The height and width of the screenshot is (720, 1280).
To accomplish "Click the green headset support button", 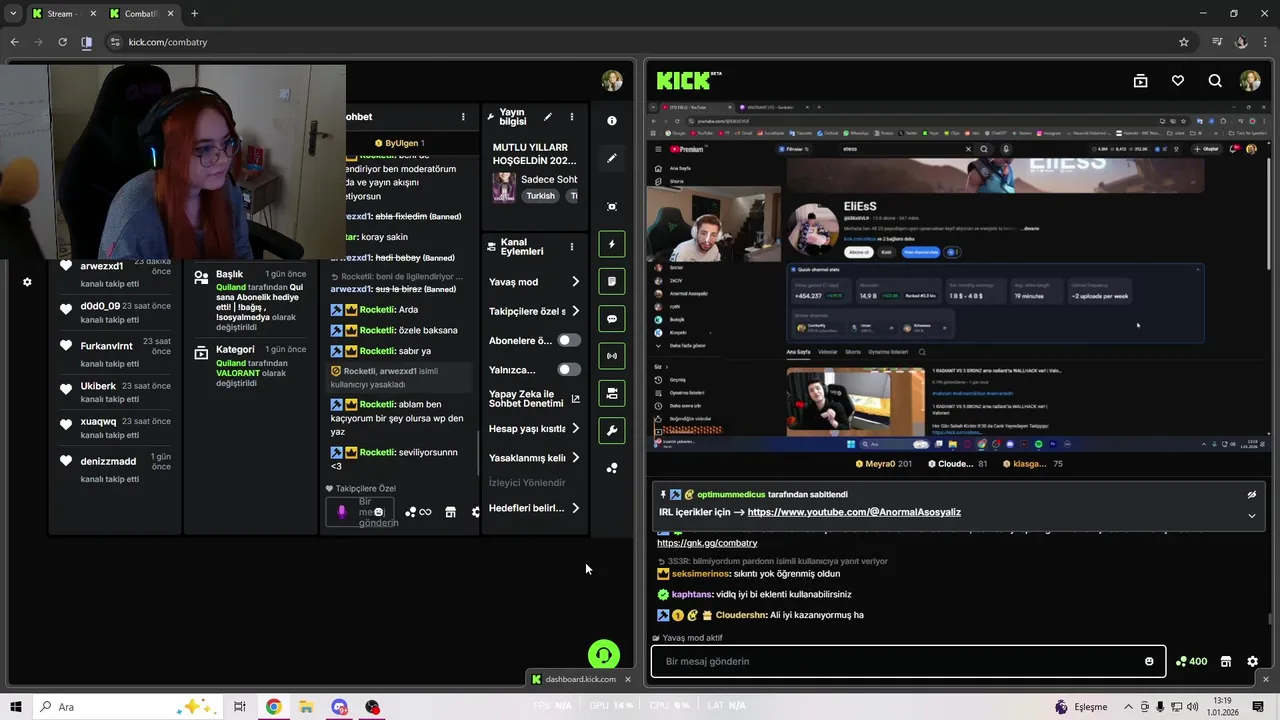I will (x=603, y=656).
